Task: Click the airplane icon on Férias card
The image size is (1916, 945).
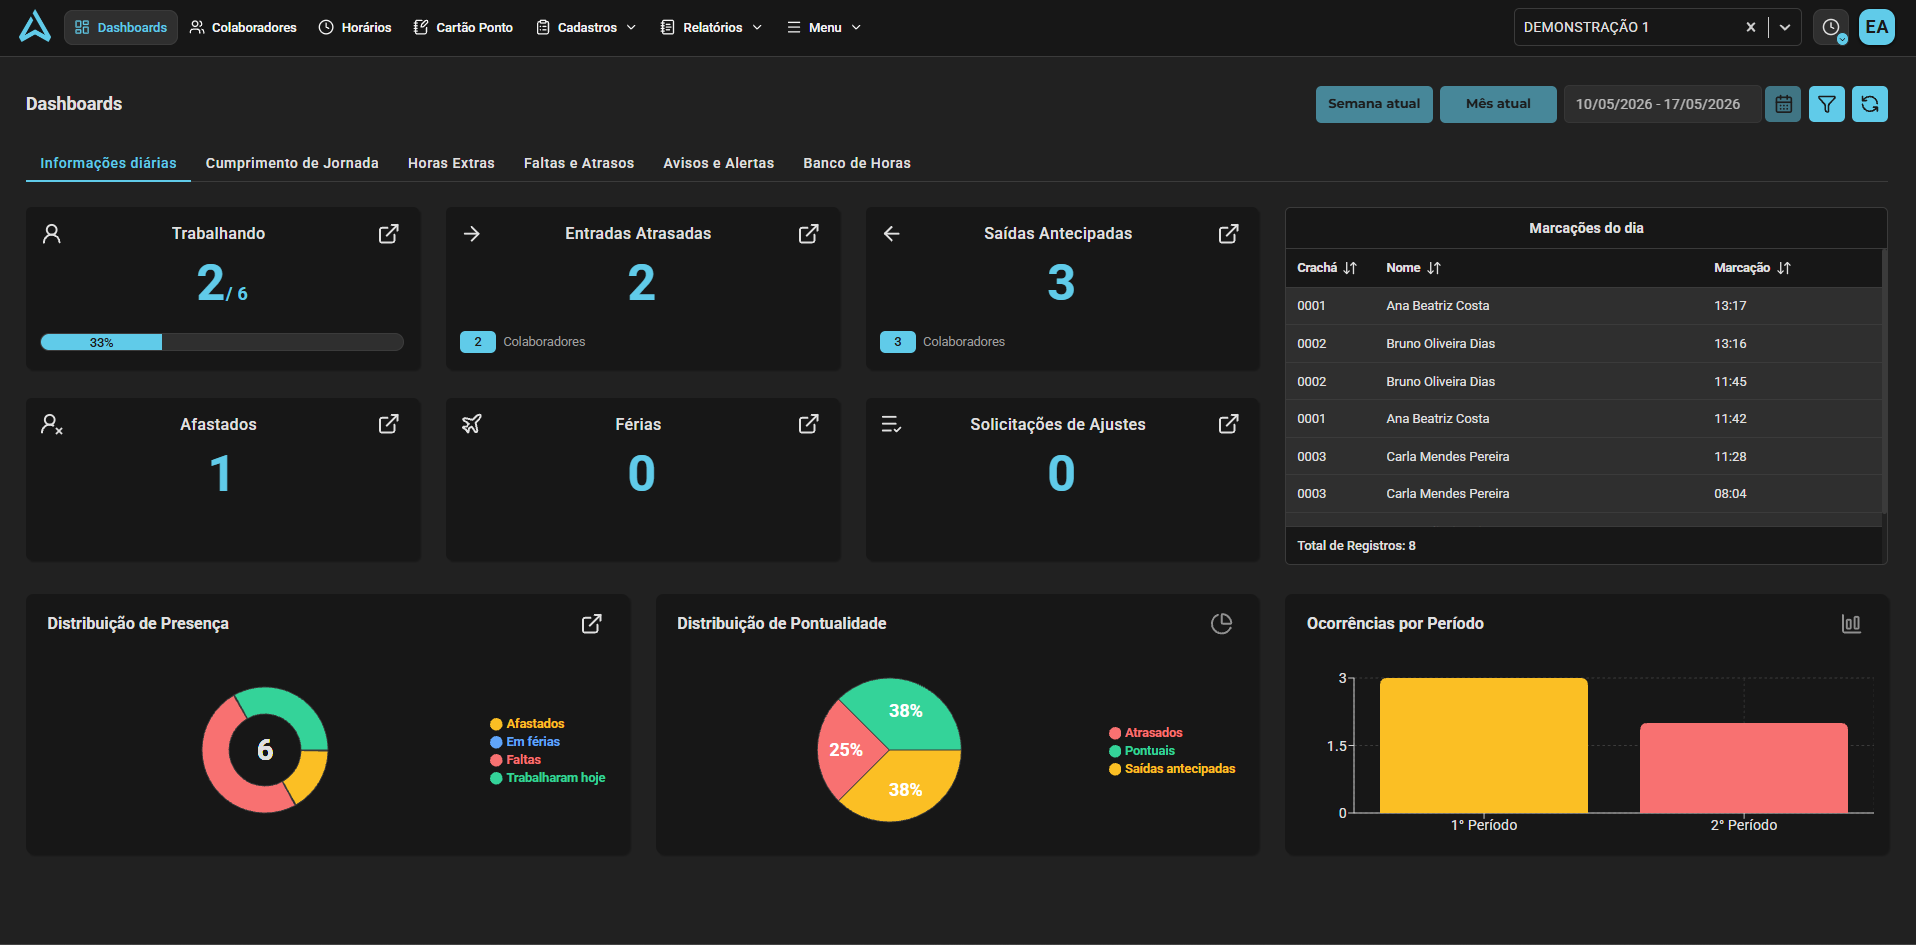Action: pos(472,424)
